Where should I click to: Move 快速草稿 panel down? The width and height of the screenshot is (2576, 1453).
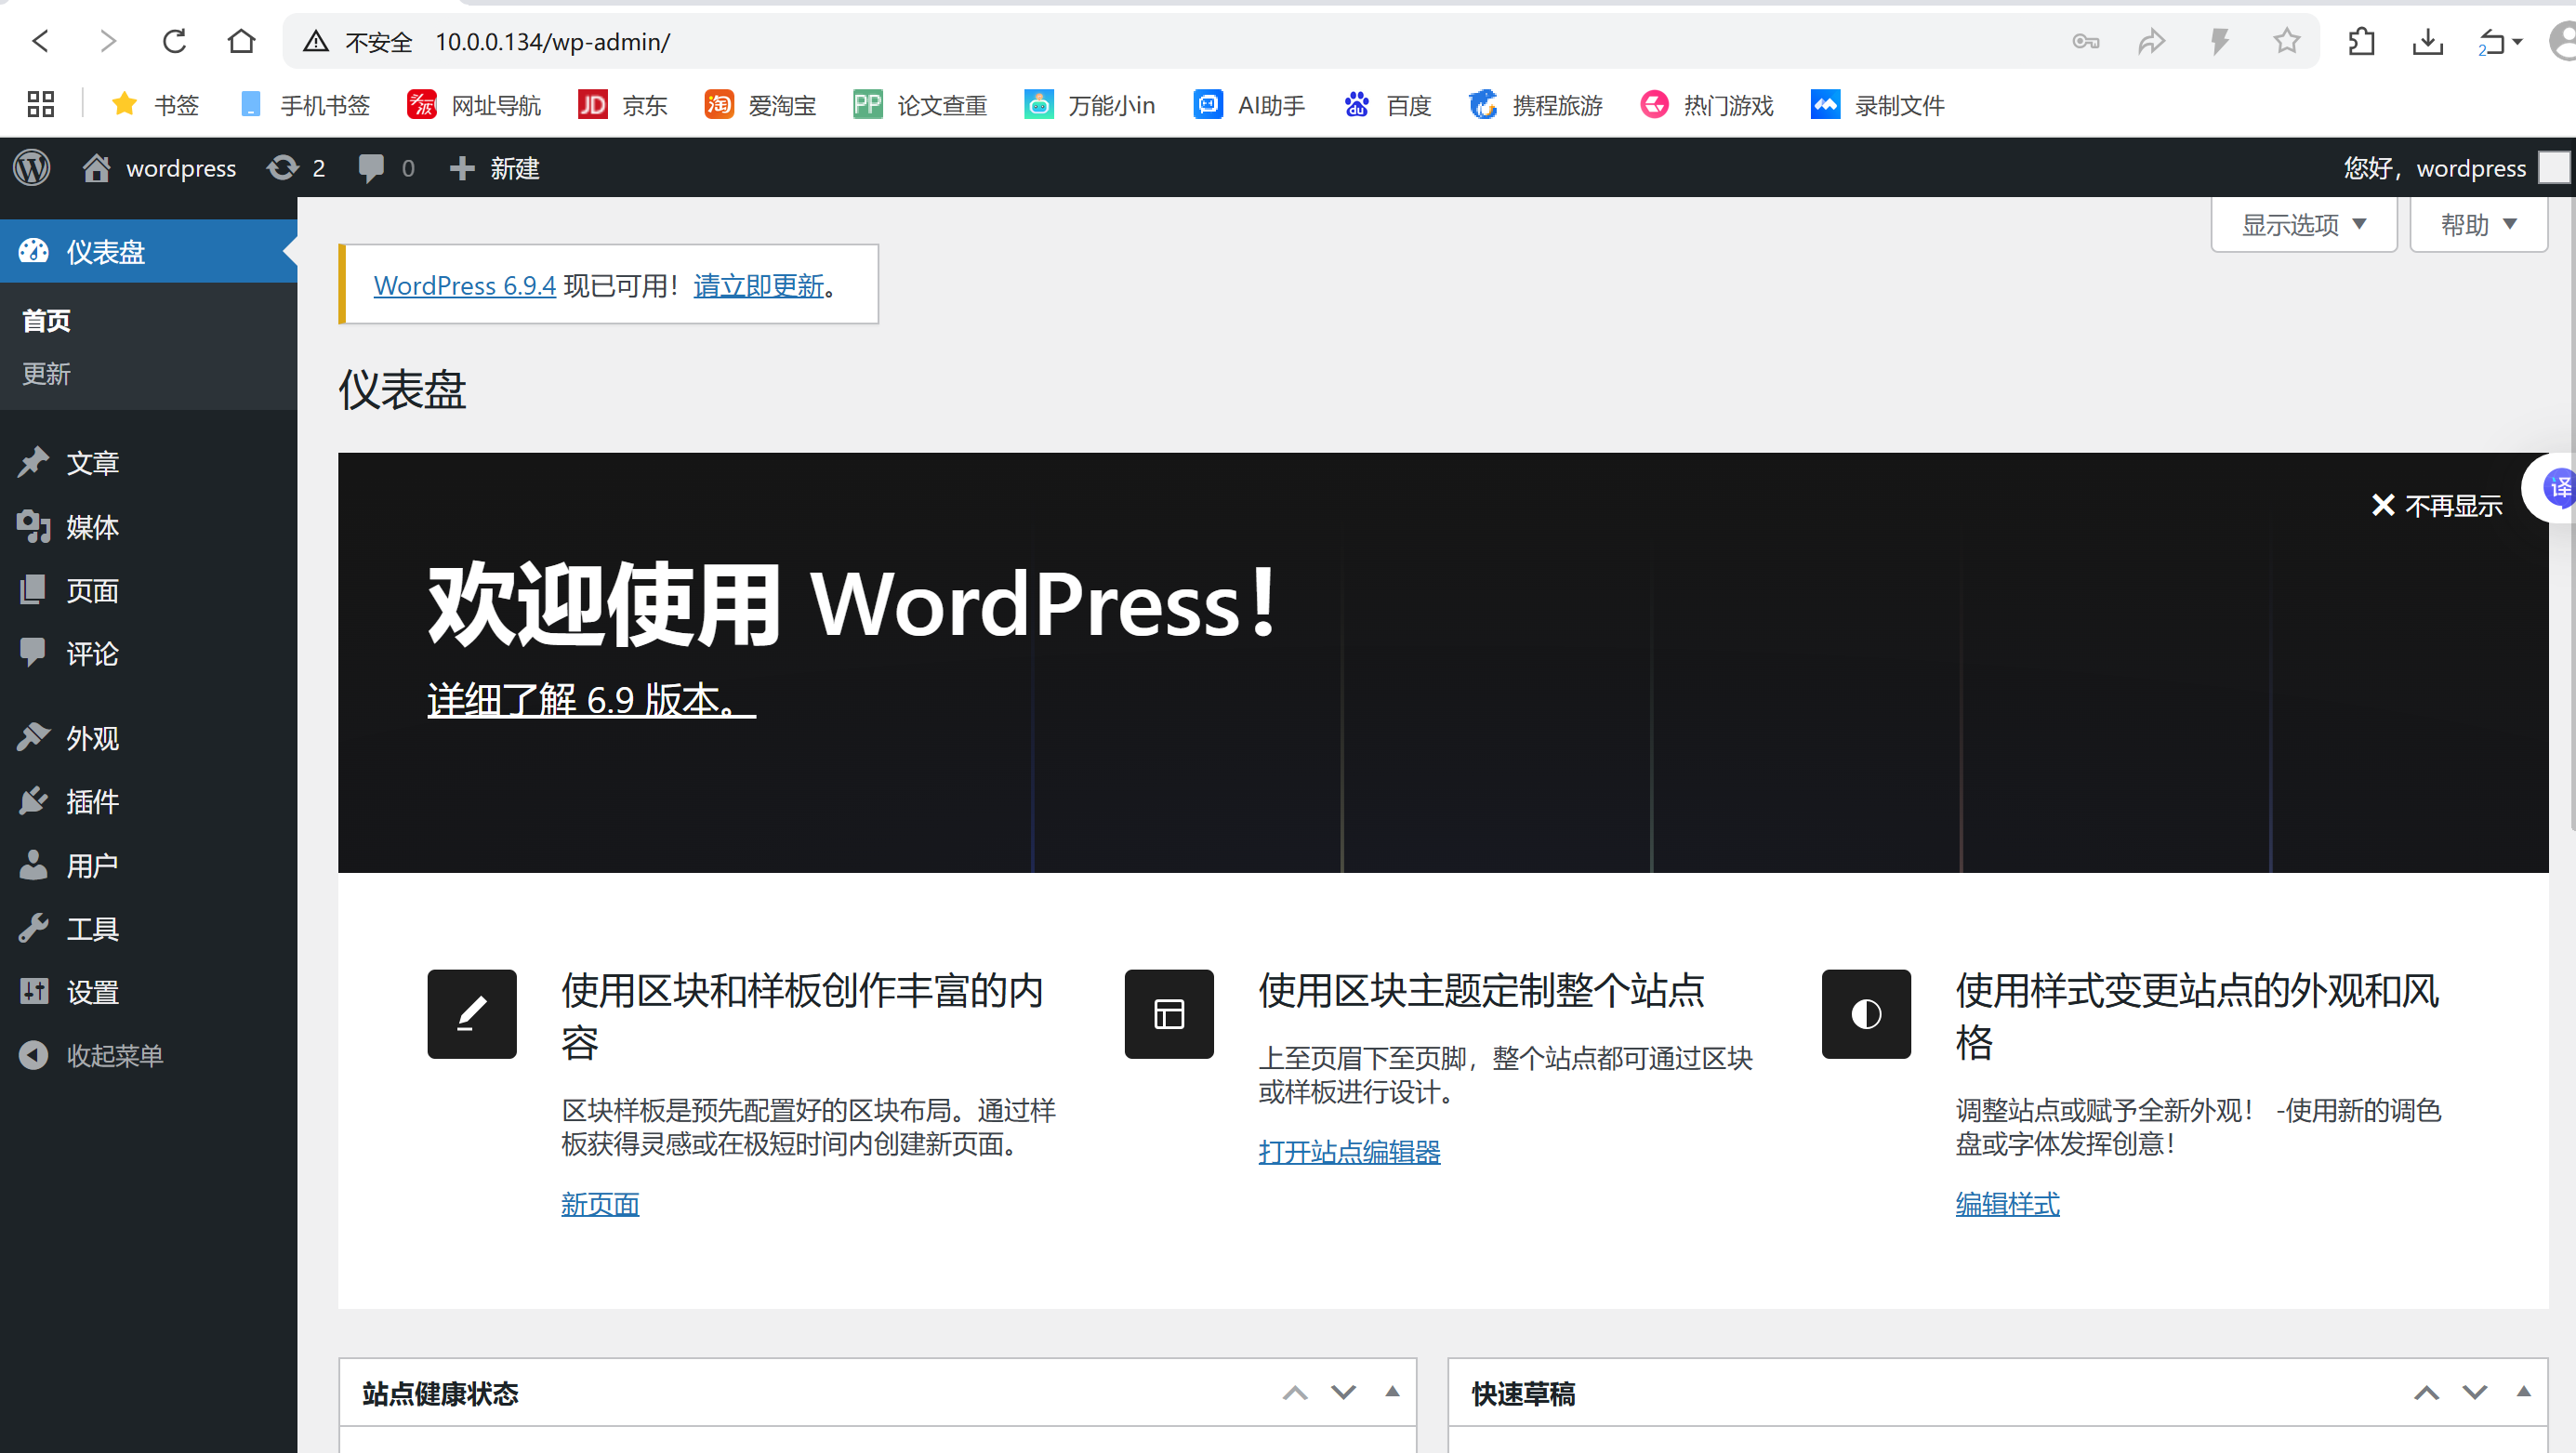(x=2474, y=1392)
